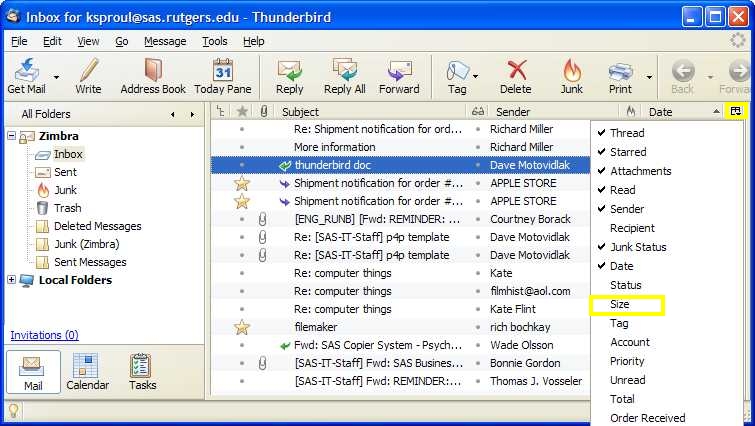The width and height of the screenshot is (755, 426).
Task: Open the Deleted Messages folder
Action: point(89,226)
